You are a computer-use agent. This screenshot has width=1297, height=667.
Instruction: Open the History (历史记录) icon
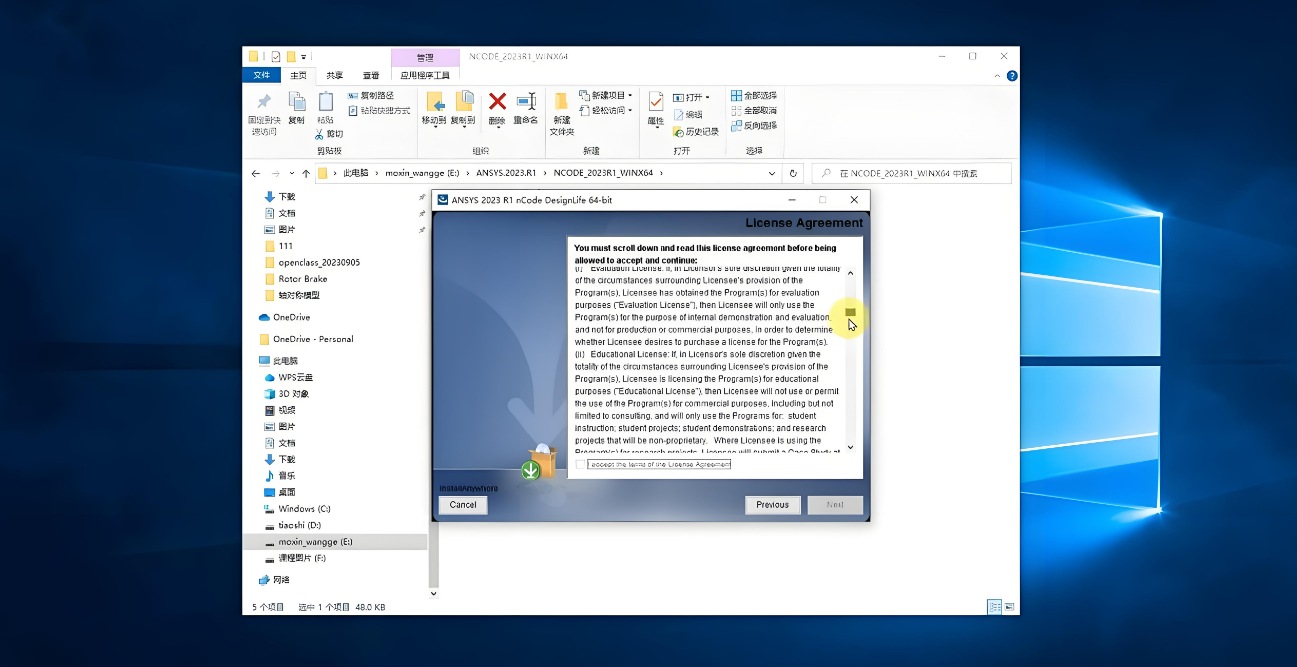[679, 131]
